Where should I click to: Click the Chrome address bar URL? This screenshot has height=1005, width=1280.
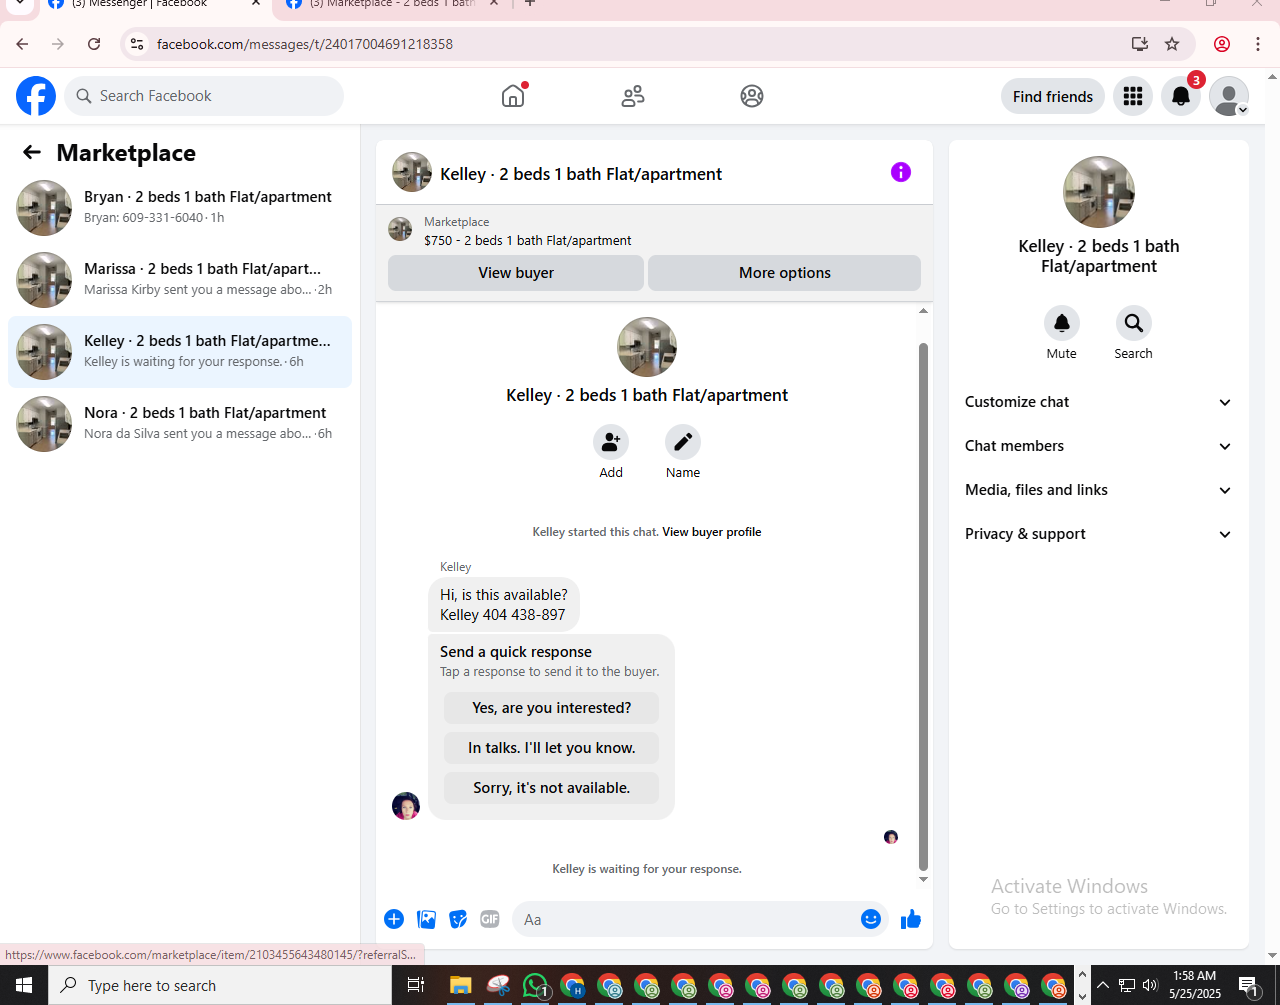(305, 44)
